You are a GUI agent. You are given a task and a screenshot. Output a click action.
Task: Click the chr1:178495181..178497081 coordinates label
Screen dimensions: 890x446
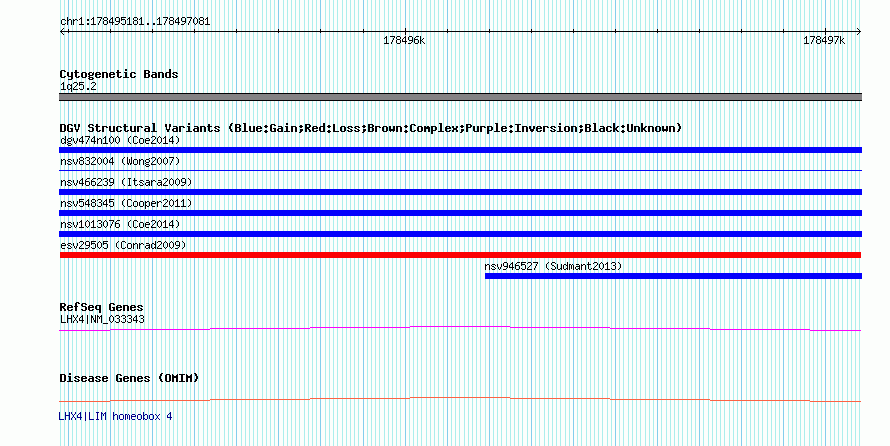pos(135,22)
